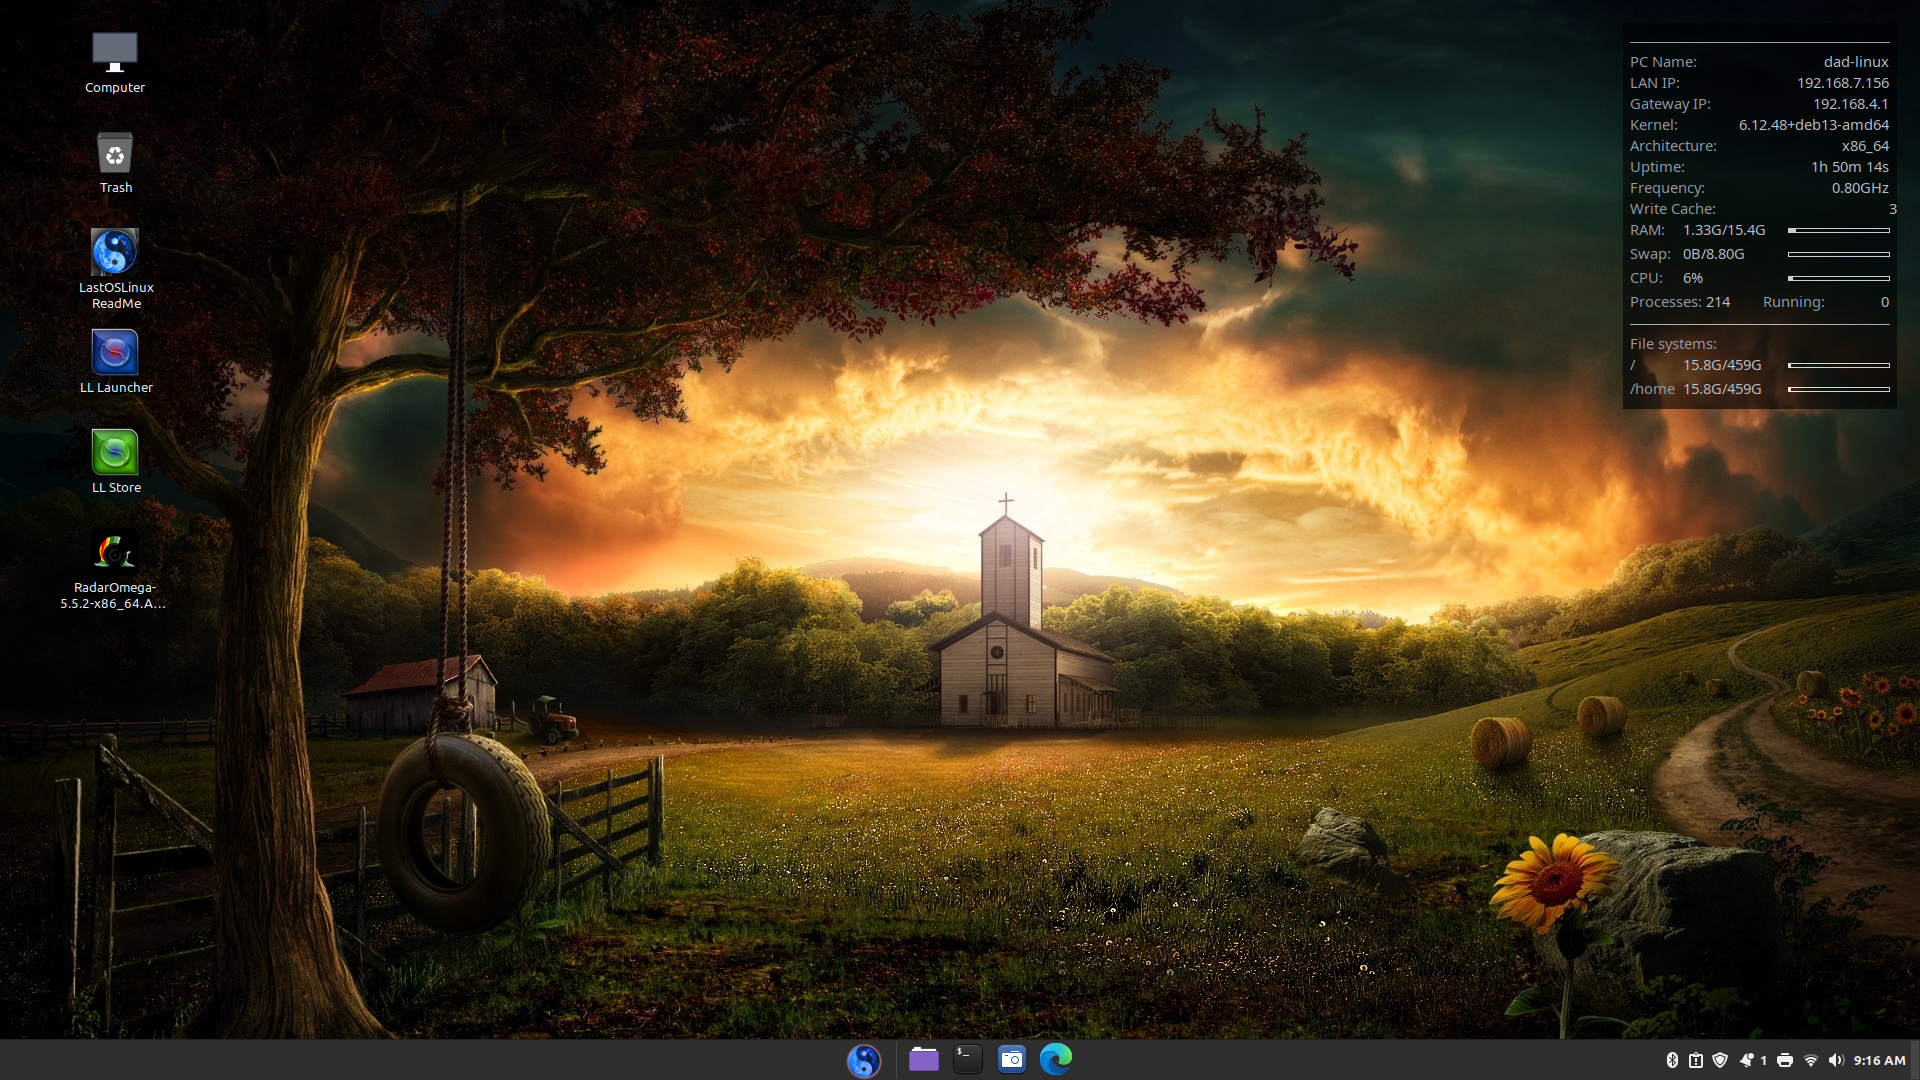This screenshot has height=1080, width=1920.
Task: Click the show desktop strip at taskbar edge
Action: tap(1915, 1060)
